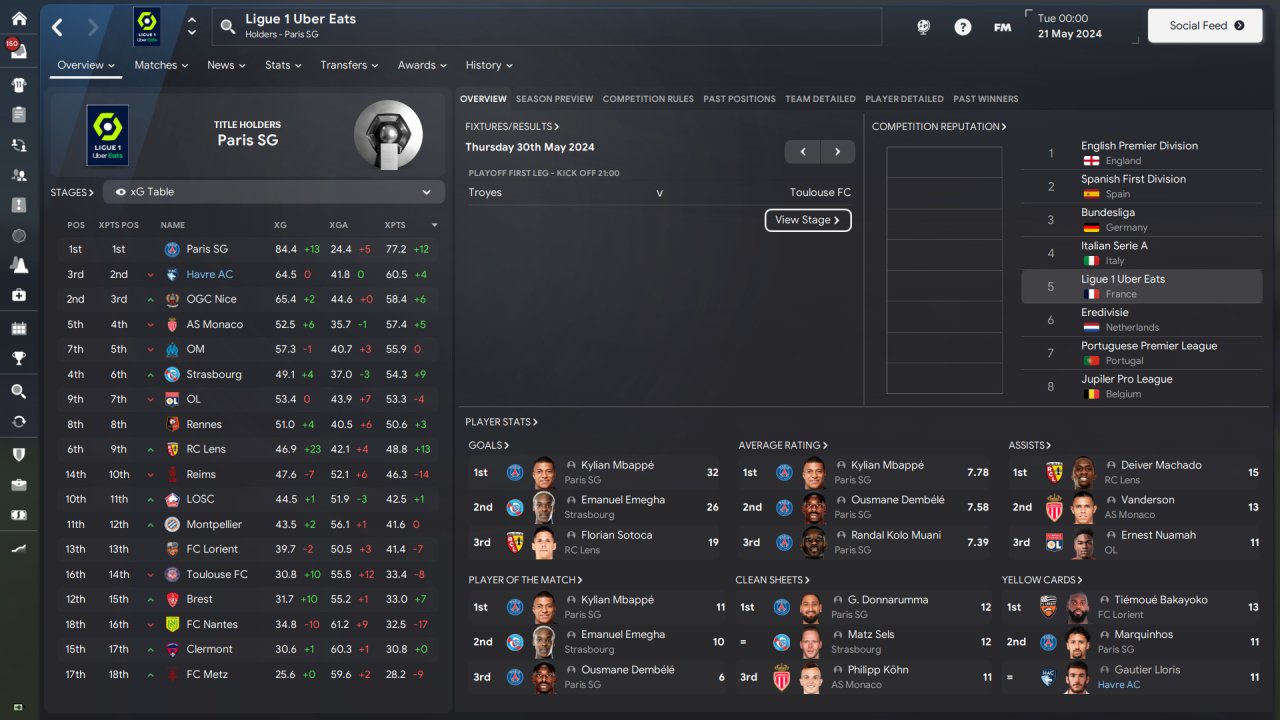Viewport: 1280px width, 720px height.
Task: Click the France flag under Ligue 1 Uber Eats
Action: [x=1091, y=294]
